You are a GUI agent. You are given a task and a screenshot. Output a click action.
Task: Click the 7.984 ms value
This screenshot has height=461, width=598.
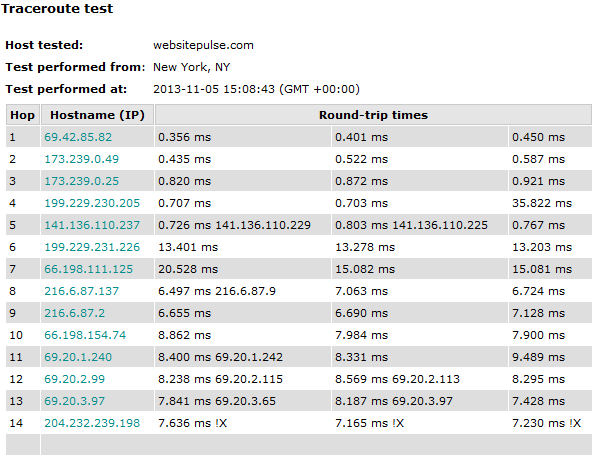click(x=361, y=335)
